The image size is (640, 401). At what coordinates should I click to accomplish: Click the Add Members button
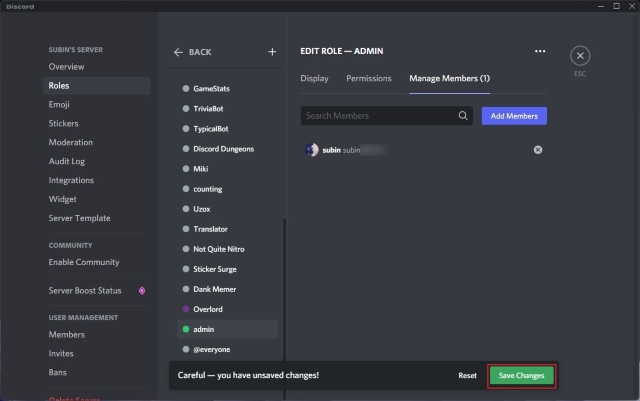pos(514,116)
